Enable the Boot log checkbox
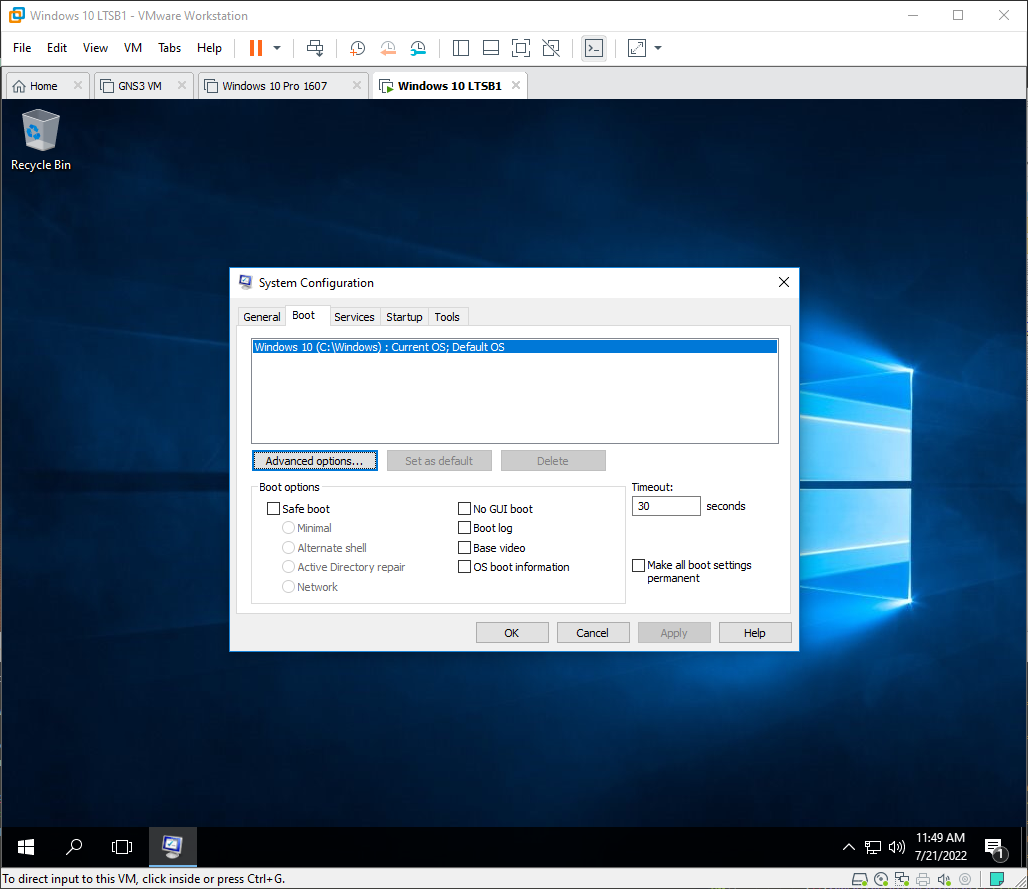The image size is (1028, 889). coord(464,528)
